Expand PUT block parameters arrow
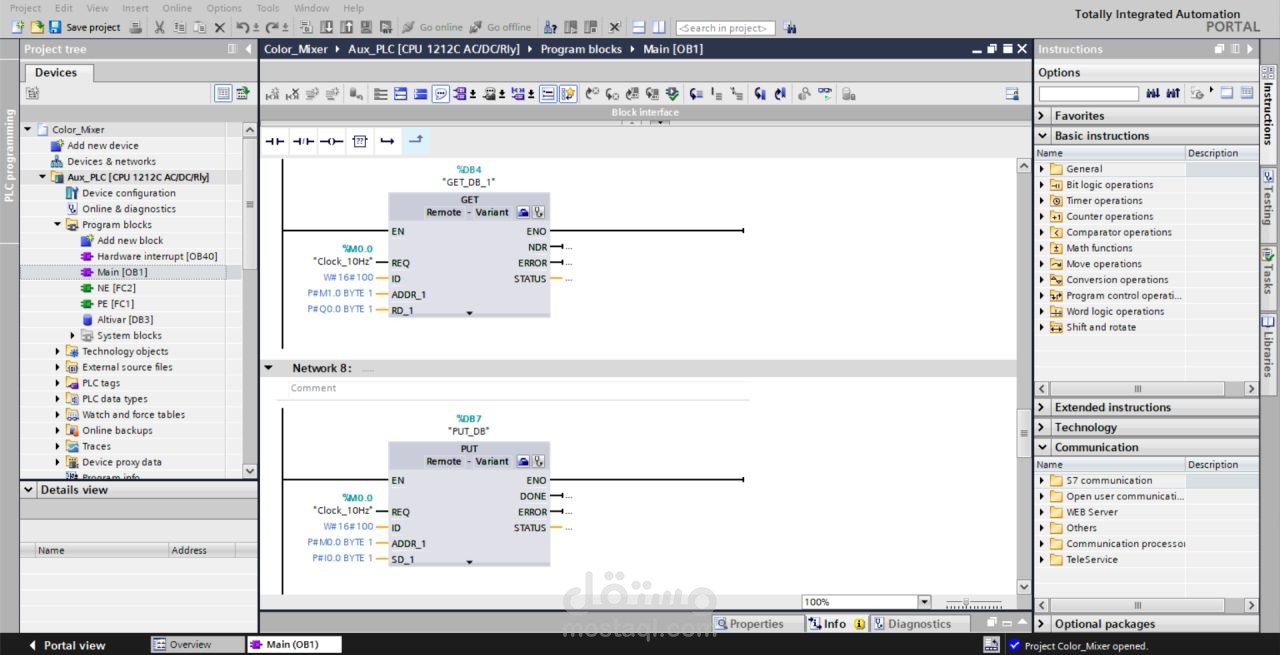Image resolution: width=1280 pixels, height=655 pixels. 469,561
